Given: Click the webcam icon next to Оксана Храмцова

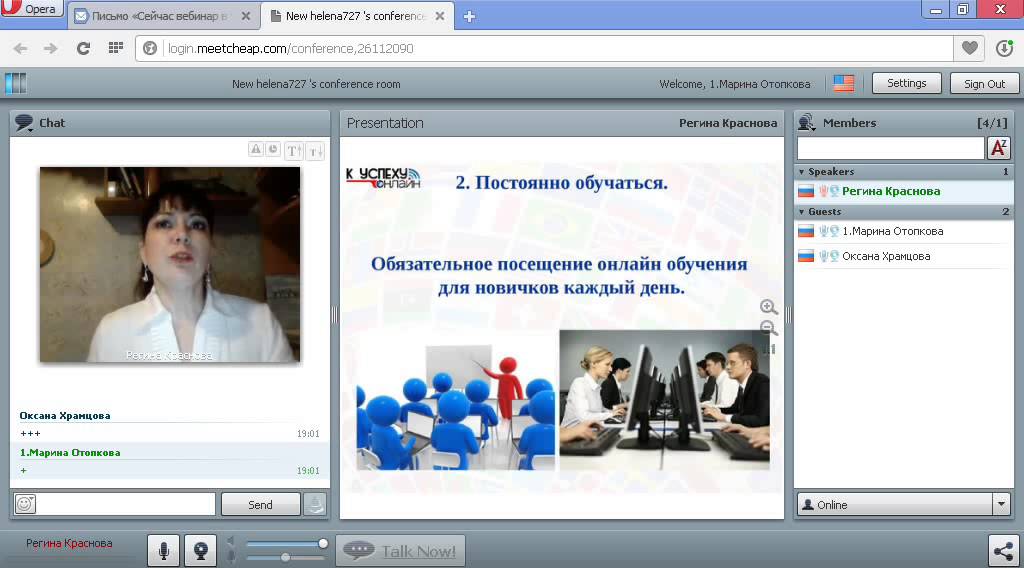Looking at the screenshot, I should pos(834,256).
